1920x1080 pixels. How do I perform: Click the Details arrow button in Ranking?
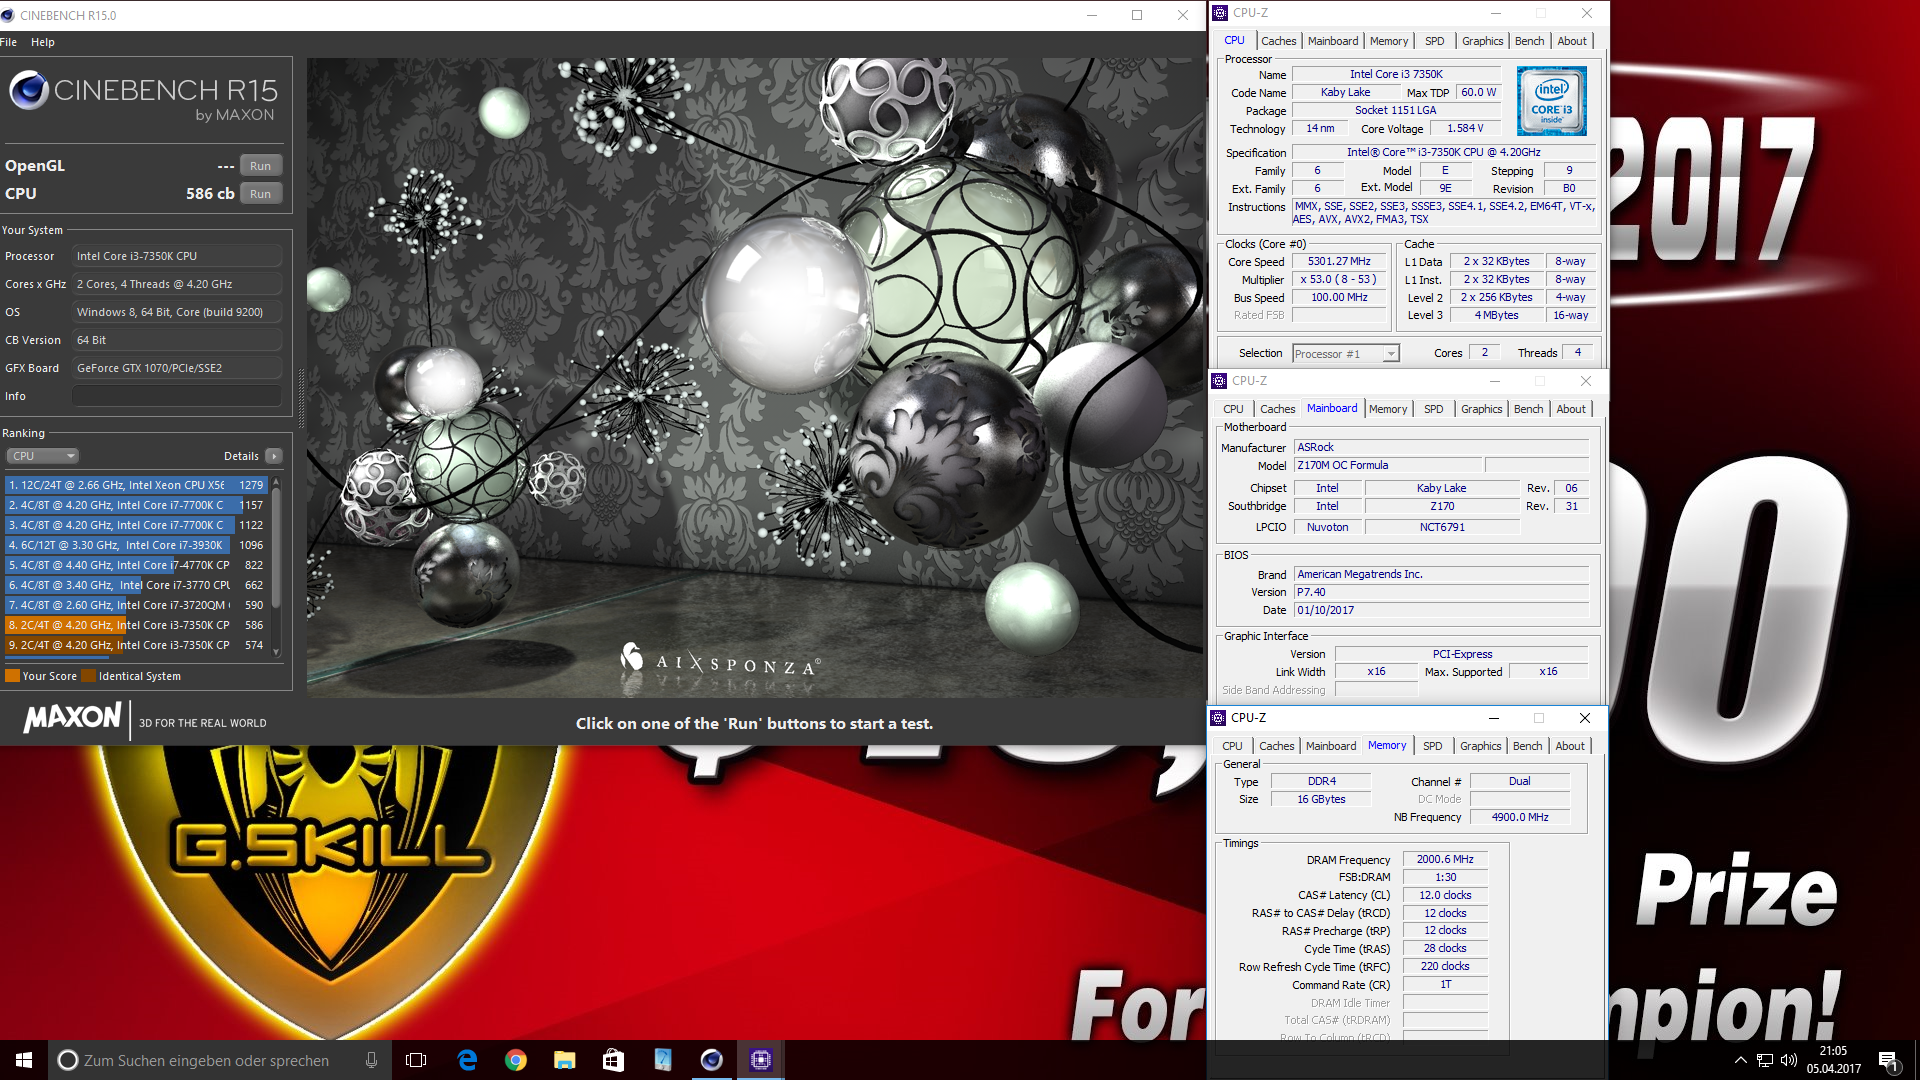click(274, 456)
